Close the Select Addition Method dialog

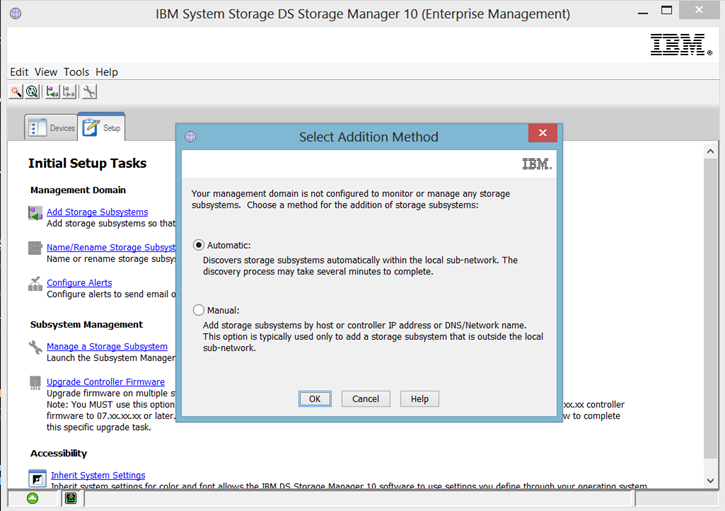click(x=543, y=133)
